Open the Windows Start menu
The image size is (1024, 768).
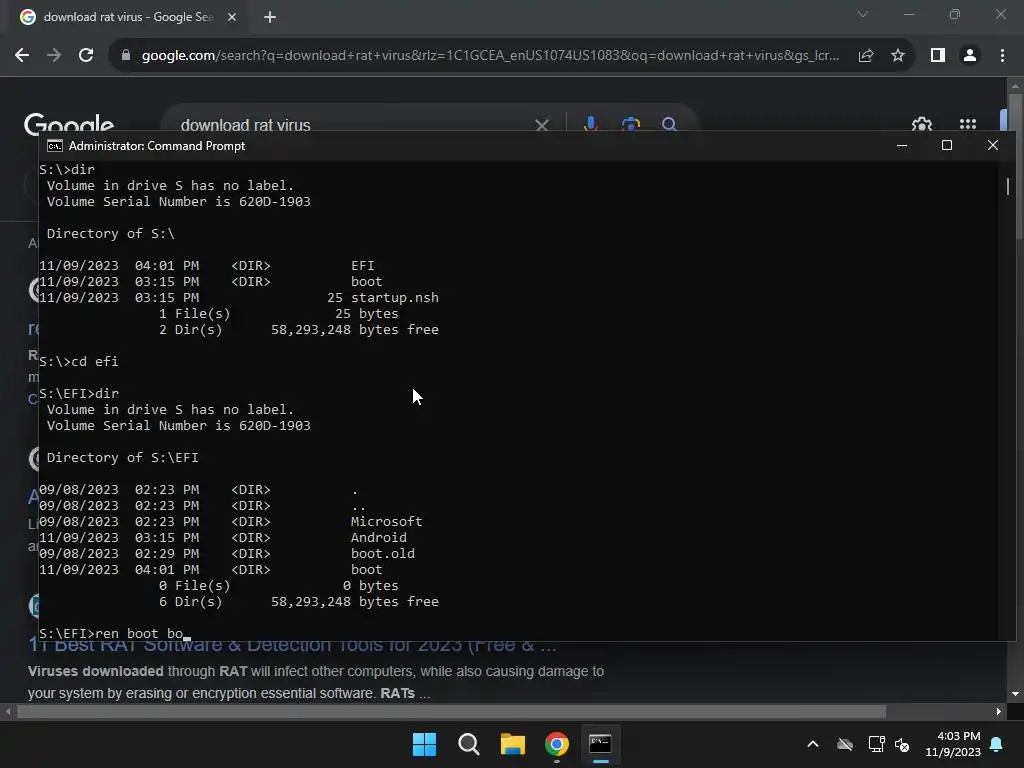coord(424,744)
